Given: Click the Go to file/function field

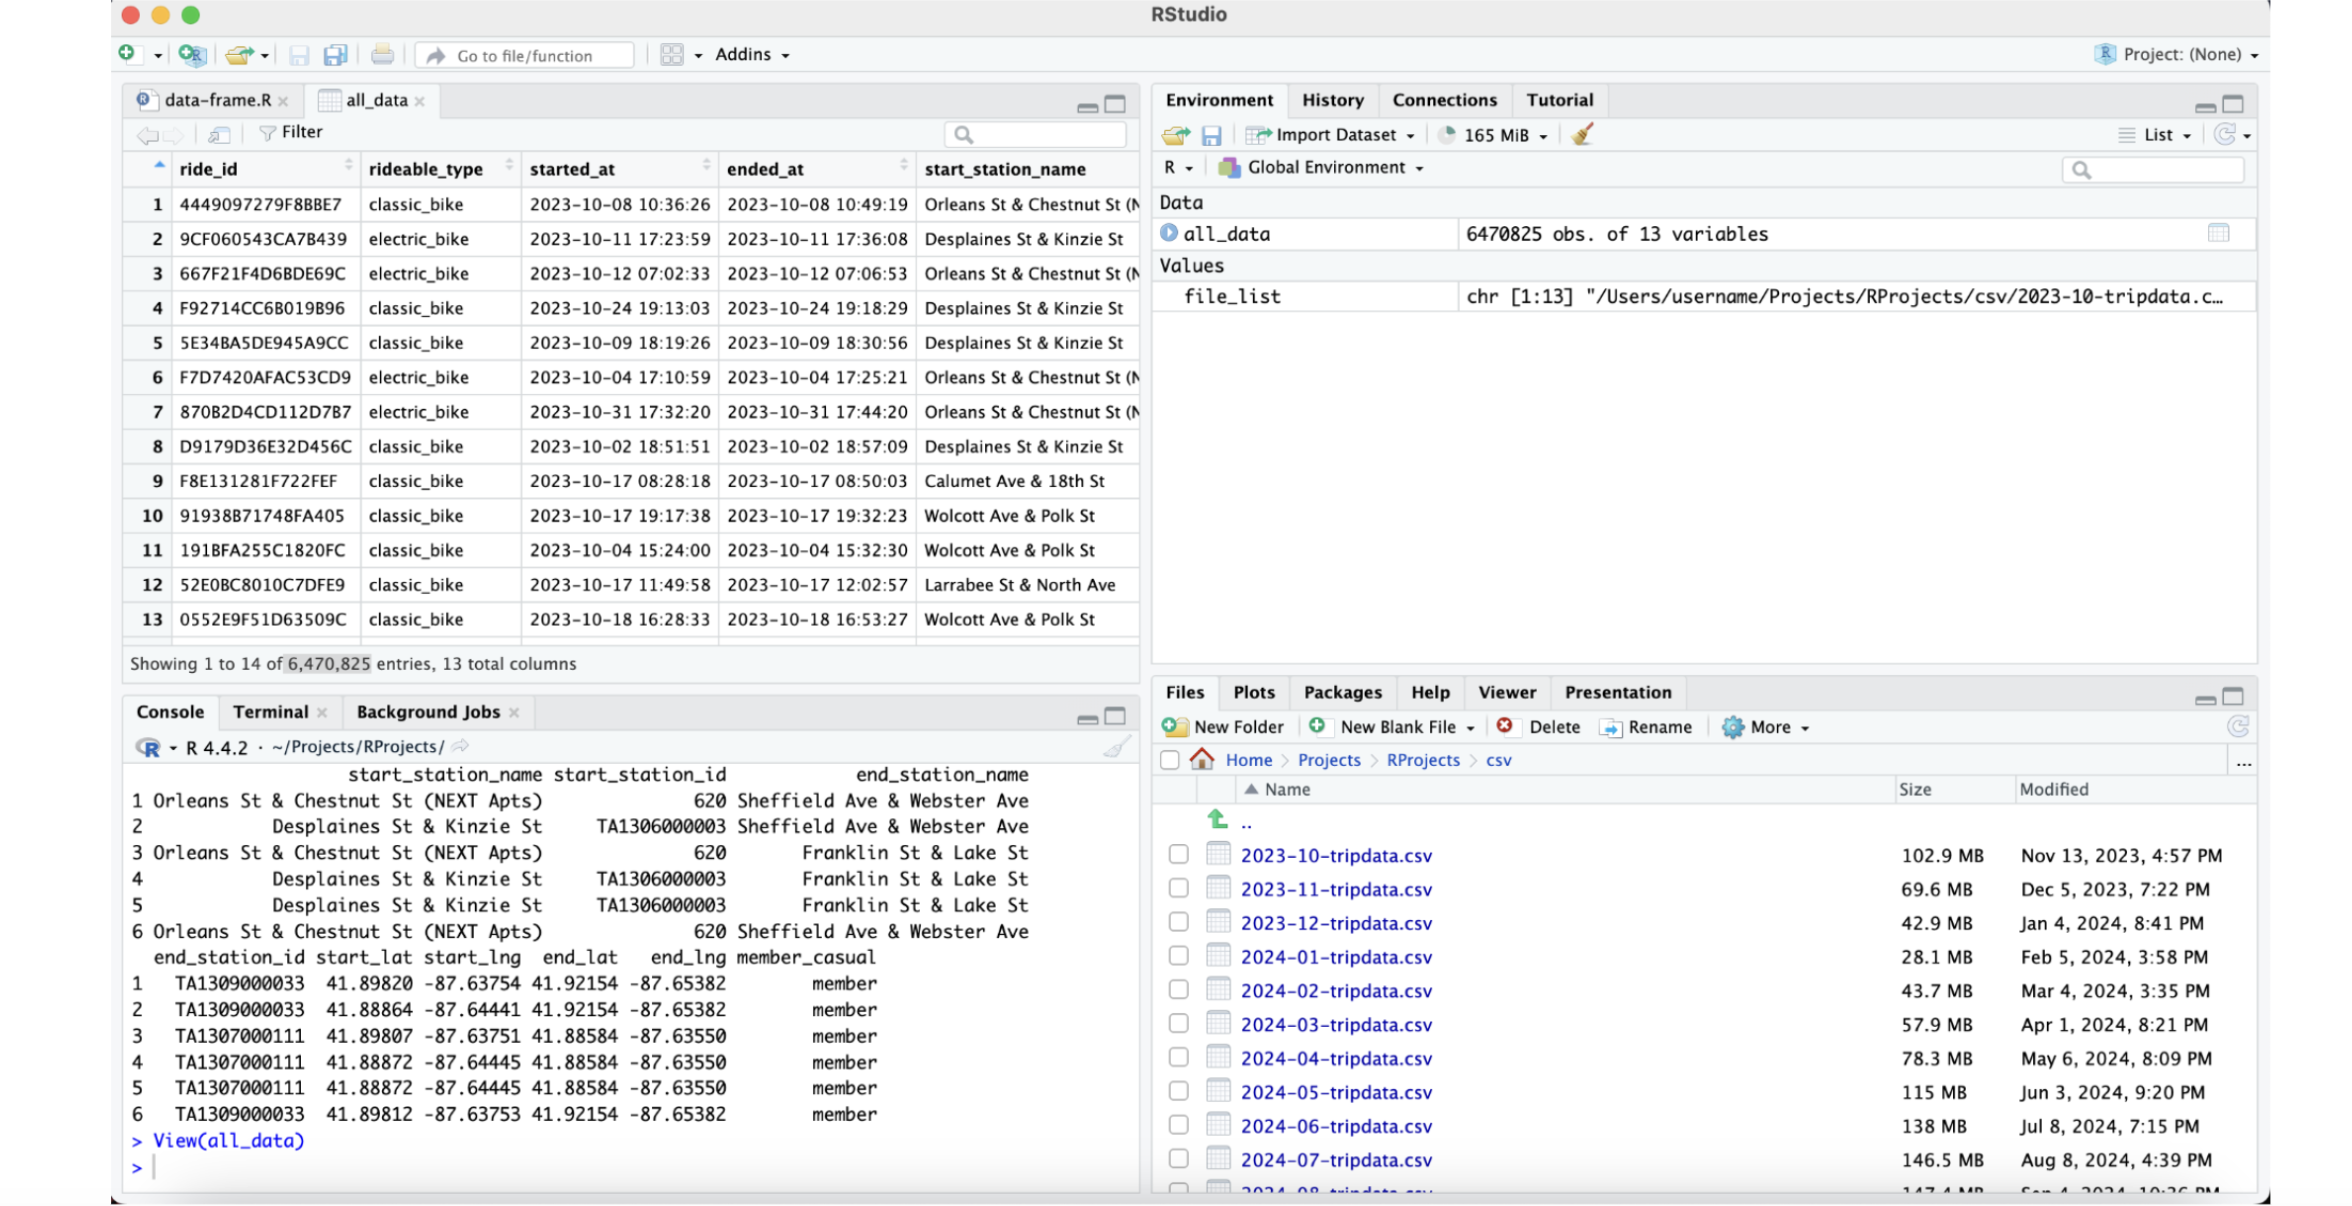Looking at the screenshot, I should point(525,56).
